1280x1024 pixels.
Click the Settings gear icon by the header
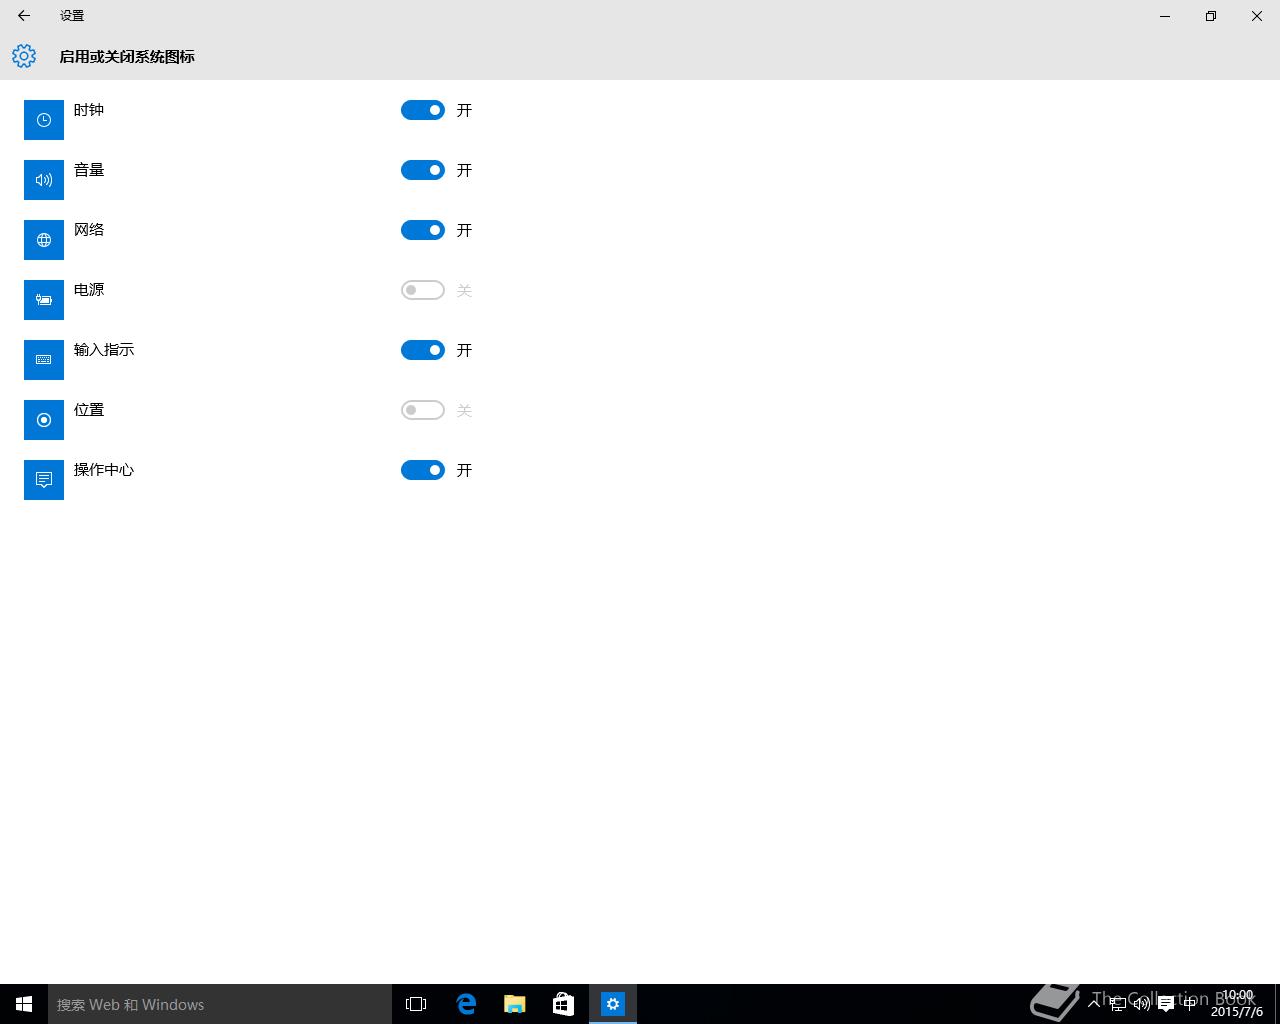tap(24, 56)
